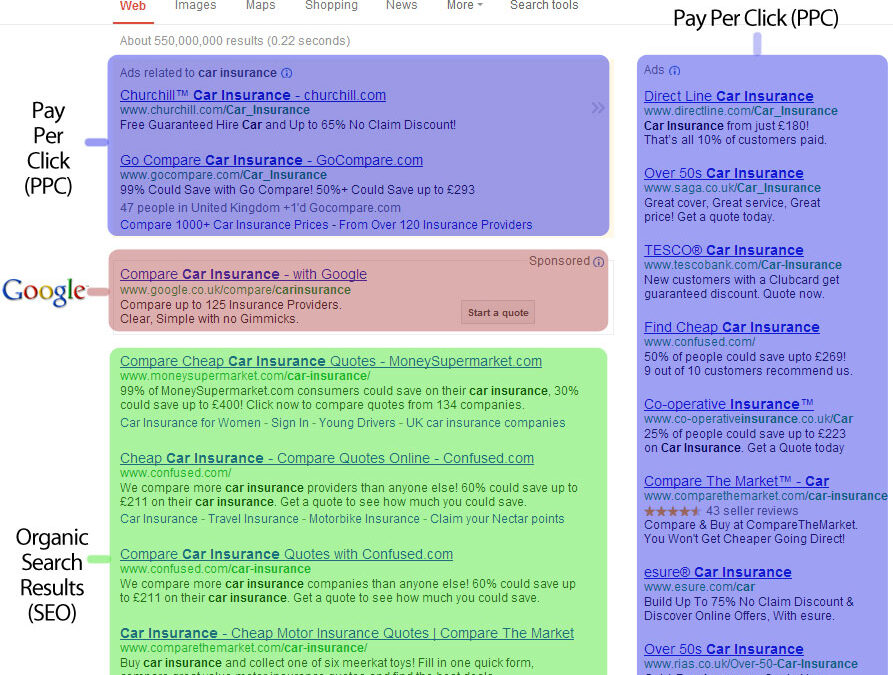Open 'Find Cheap Car Insurance' ad
The image size is (893, 675).
tap(731, 327)
